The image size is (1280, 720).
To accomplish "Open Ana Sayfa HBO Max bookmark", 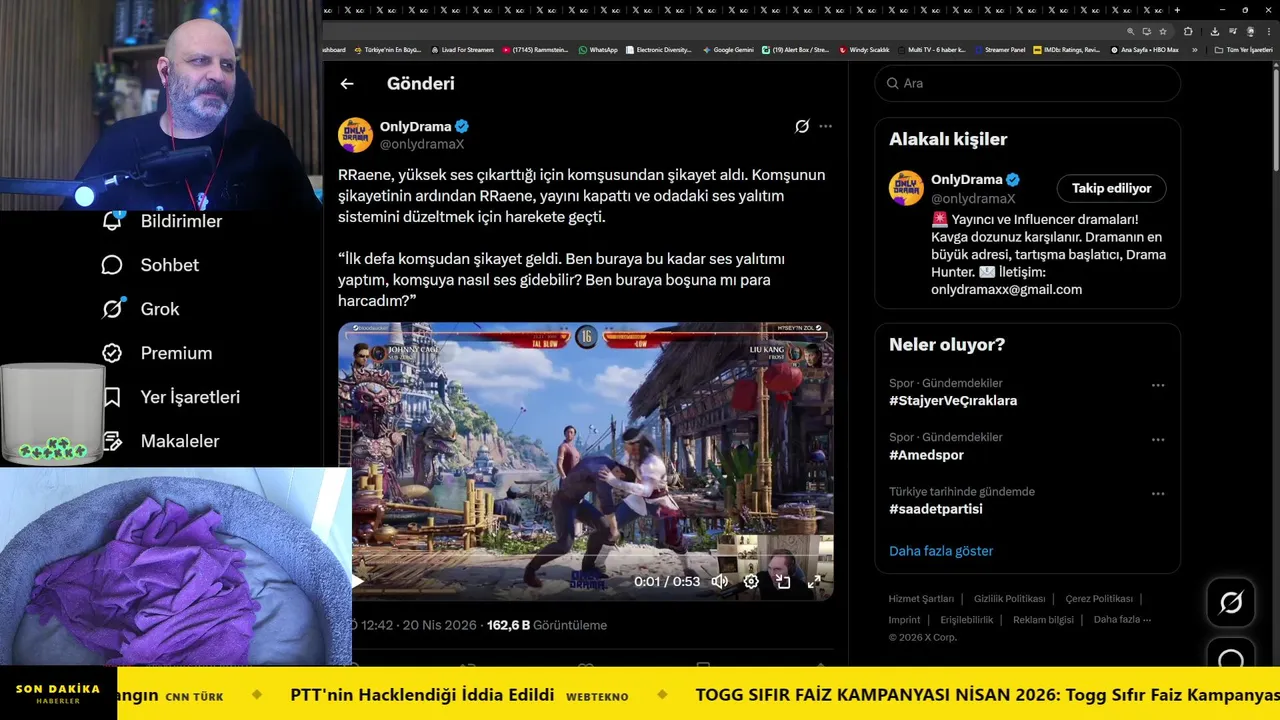I will [x=1145, y=50].
